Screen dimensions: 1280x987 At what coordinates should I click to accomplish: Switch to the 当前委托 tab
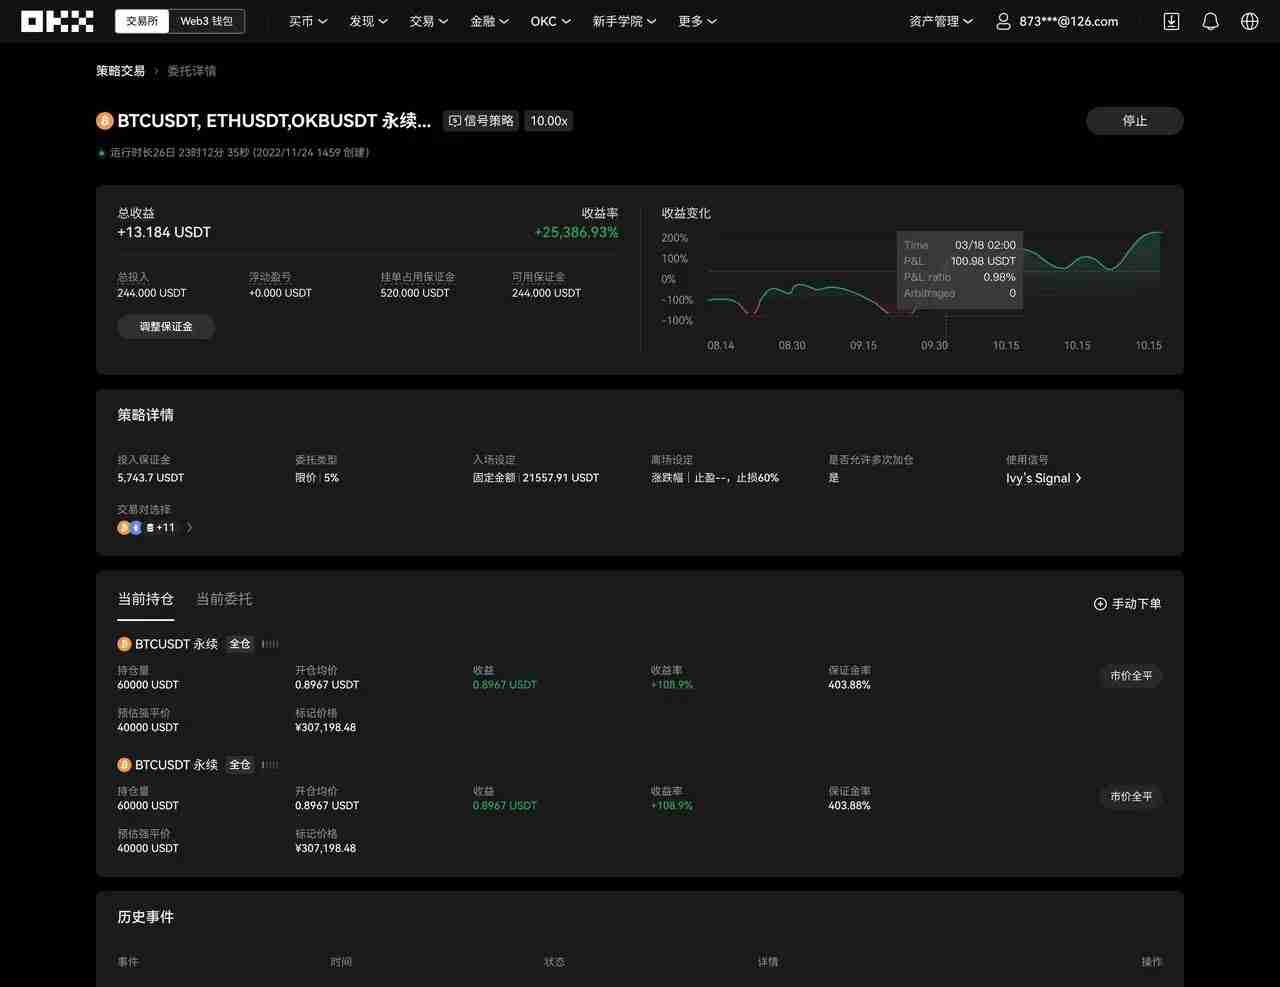224,599
